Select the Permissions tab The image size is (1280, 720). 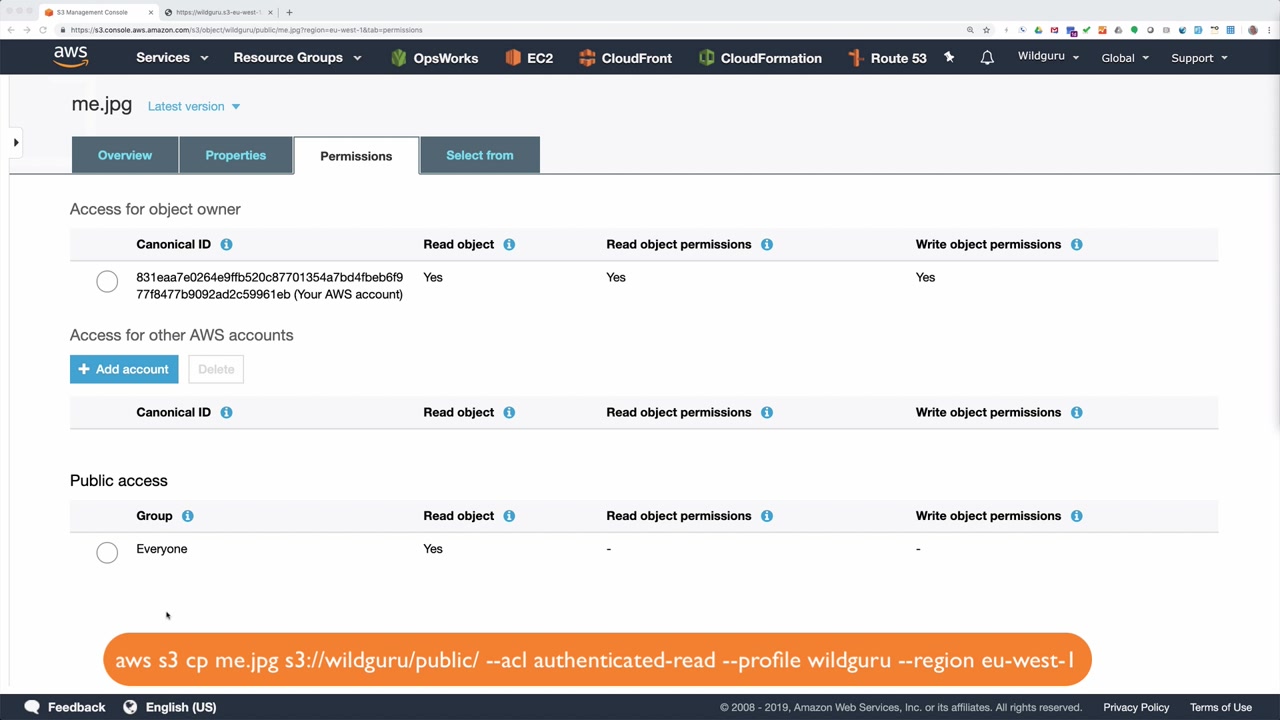(356, 156)
